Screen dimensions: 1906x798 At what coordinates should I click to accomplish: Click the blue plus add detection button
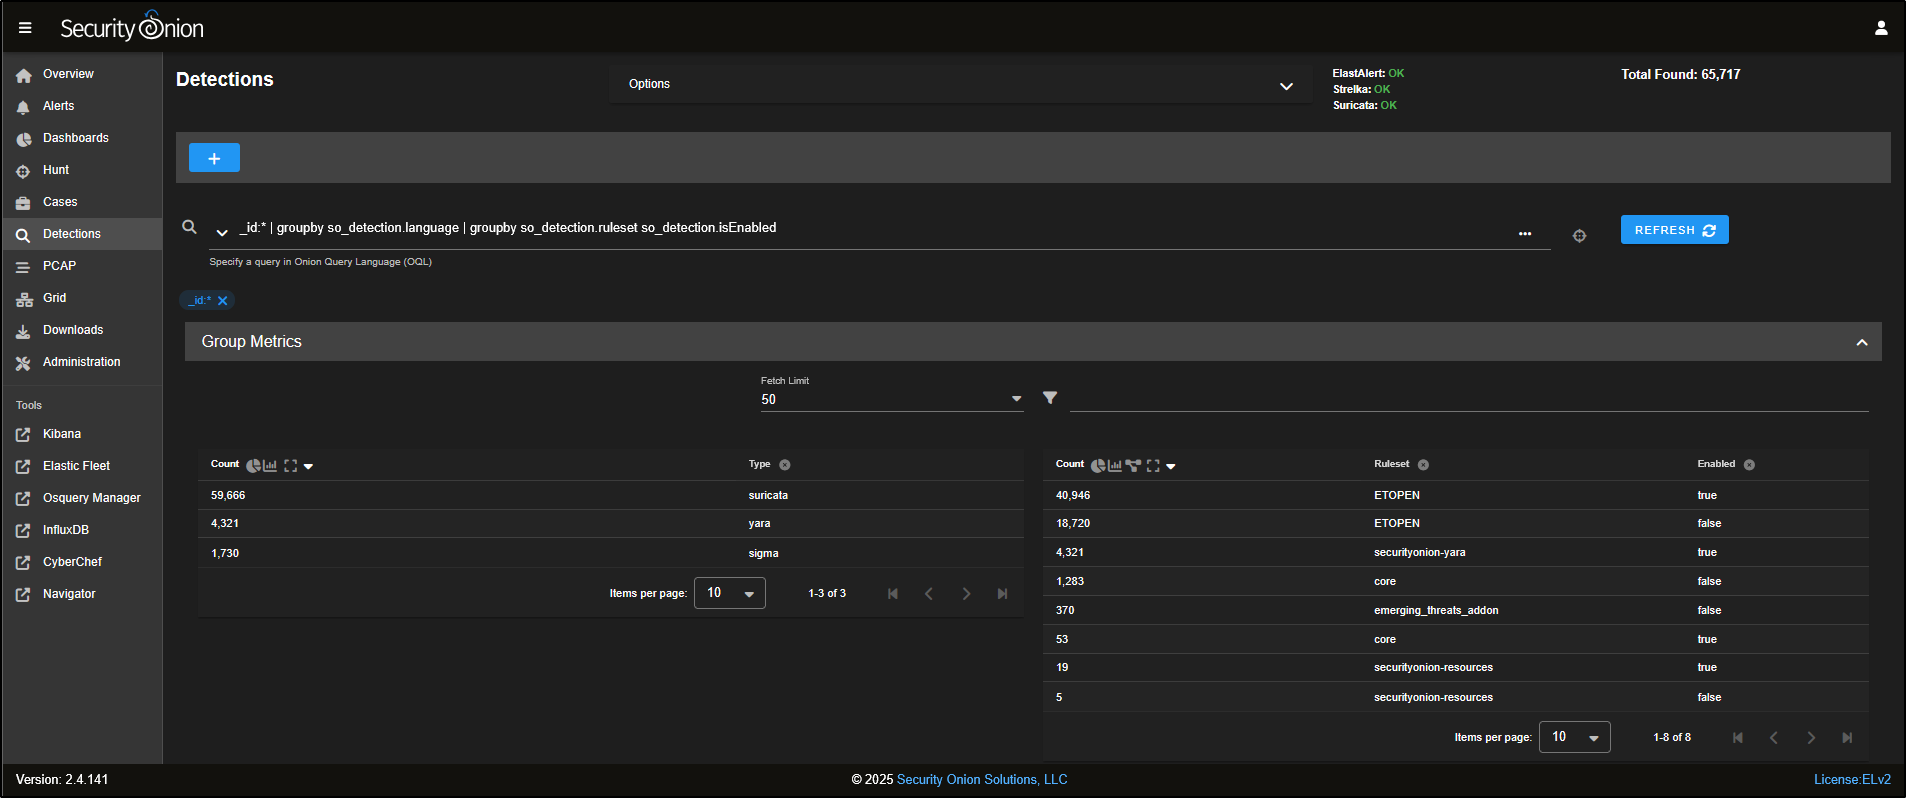coord(214,158)
